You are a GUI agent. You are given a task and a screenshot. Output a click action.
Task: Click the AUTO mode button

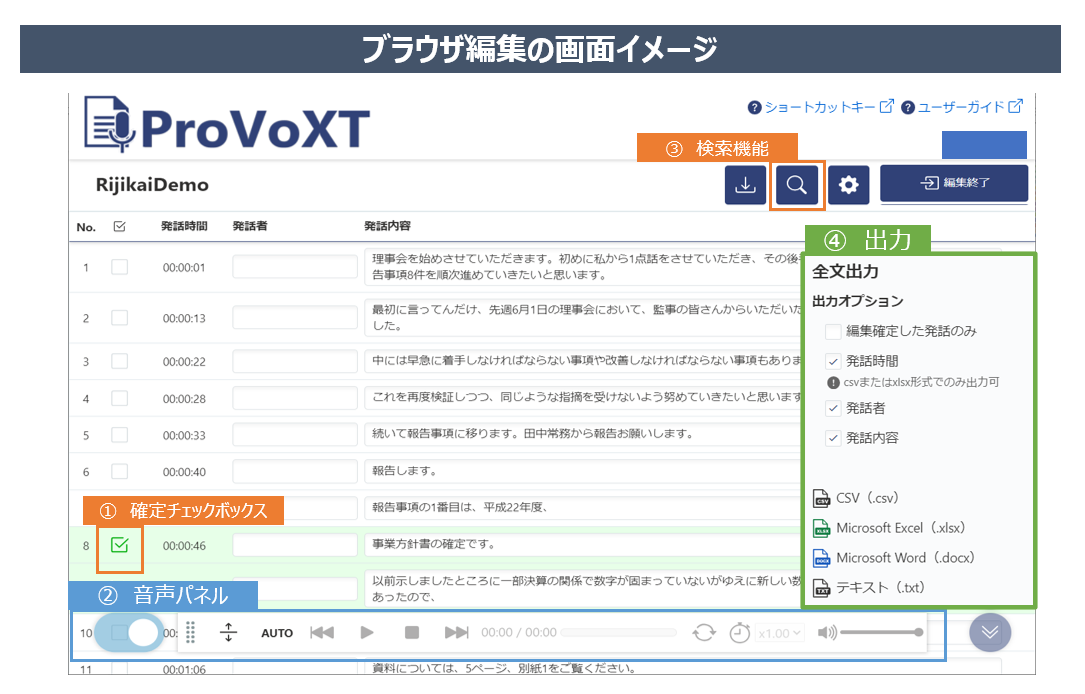[277, 633]
